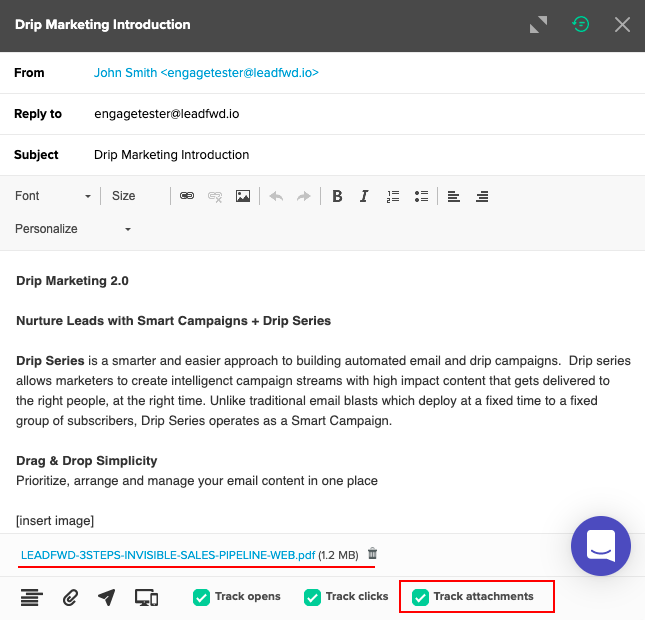Expand the Size dropdown
The image size is (645, 620).
pos(137,196)
